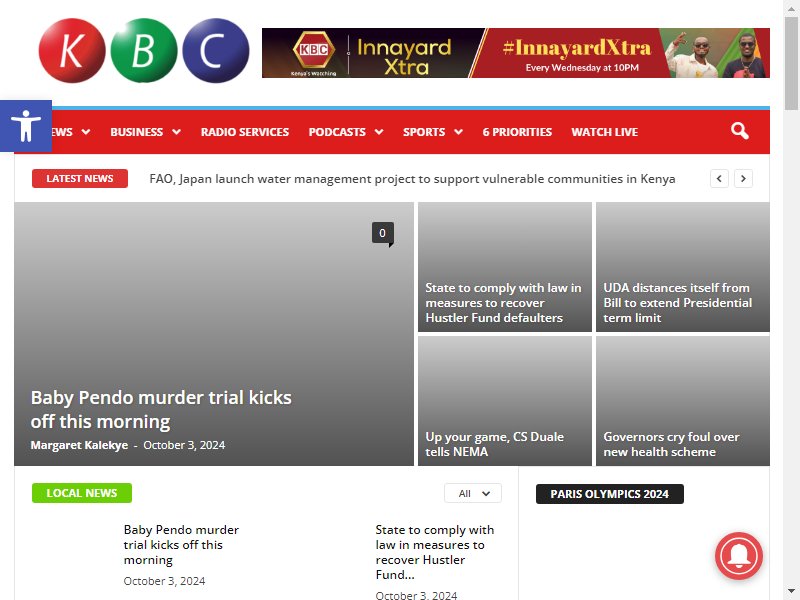The height and width of the screenshot is (600, 800).
Task: Open the Podcasts menu item
Action: tap(337, 132)
